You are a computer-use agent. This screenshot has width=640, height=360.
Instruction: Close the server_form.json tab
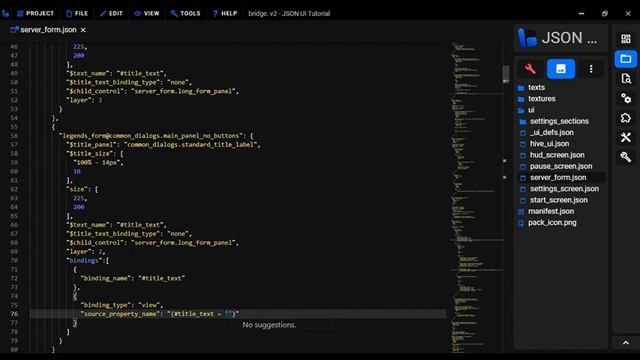click(x=83, y=30)
